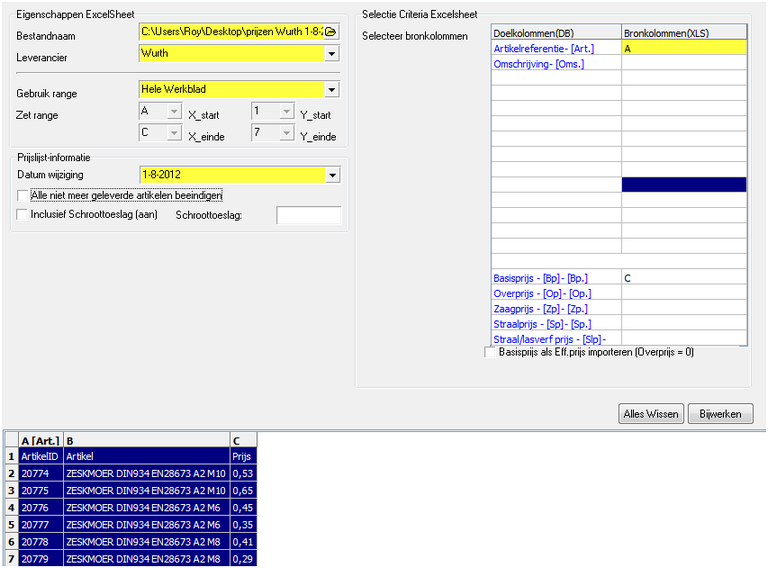Viewport: 768px width, 568px height.
Task: Select row header 7 in the preview
Action: click(x=11, y=559)
